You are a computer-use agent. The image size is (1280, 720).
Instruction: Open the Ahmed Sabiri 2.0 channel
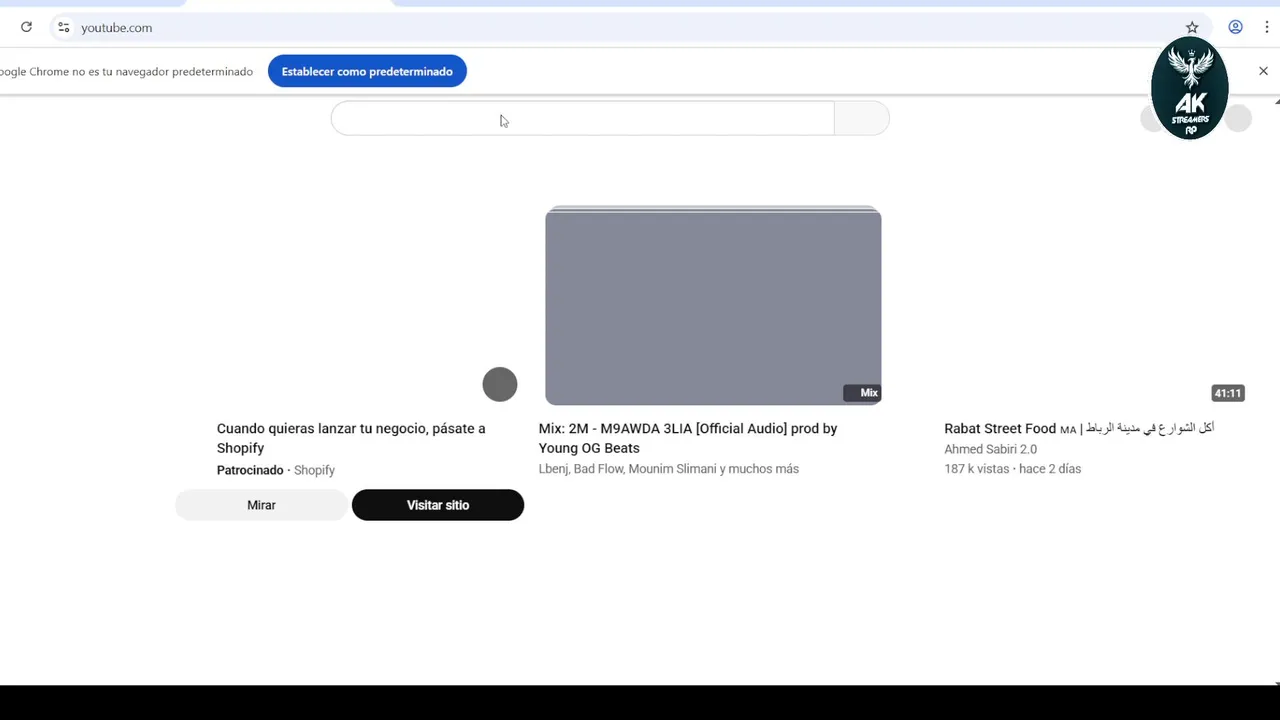point(990,449)
